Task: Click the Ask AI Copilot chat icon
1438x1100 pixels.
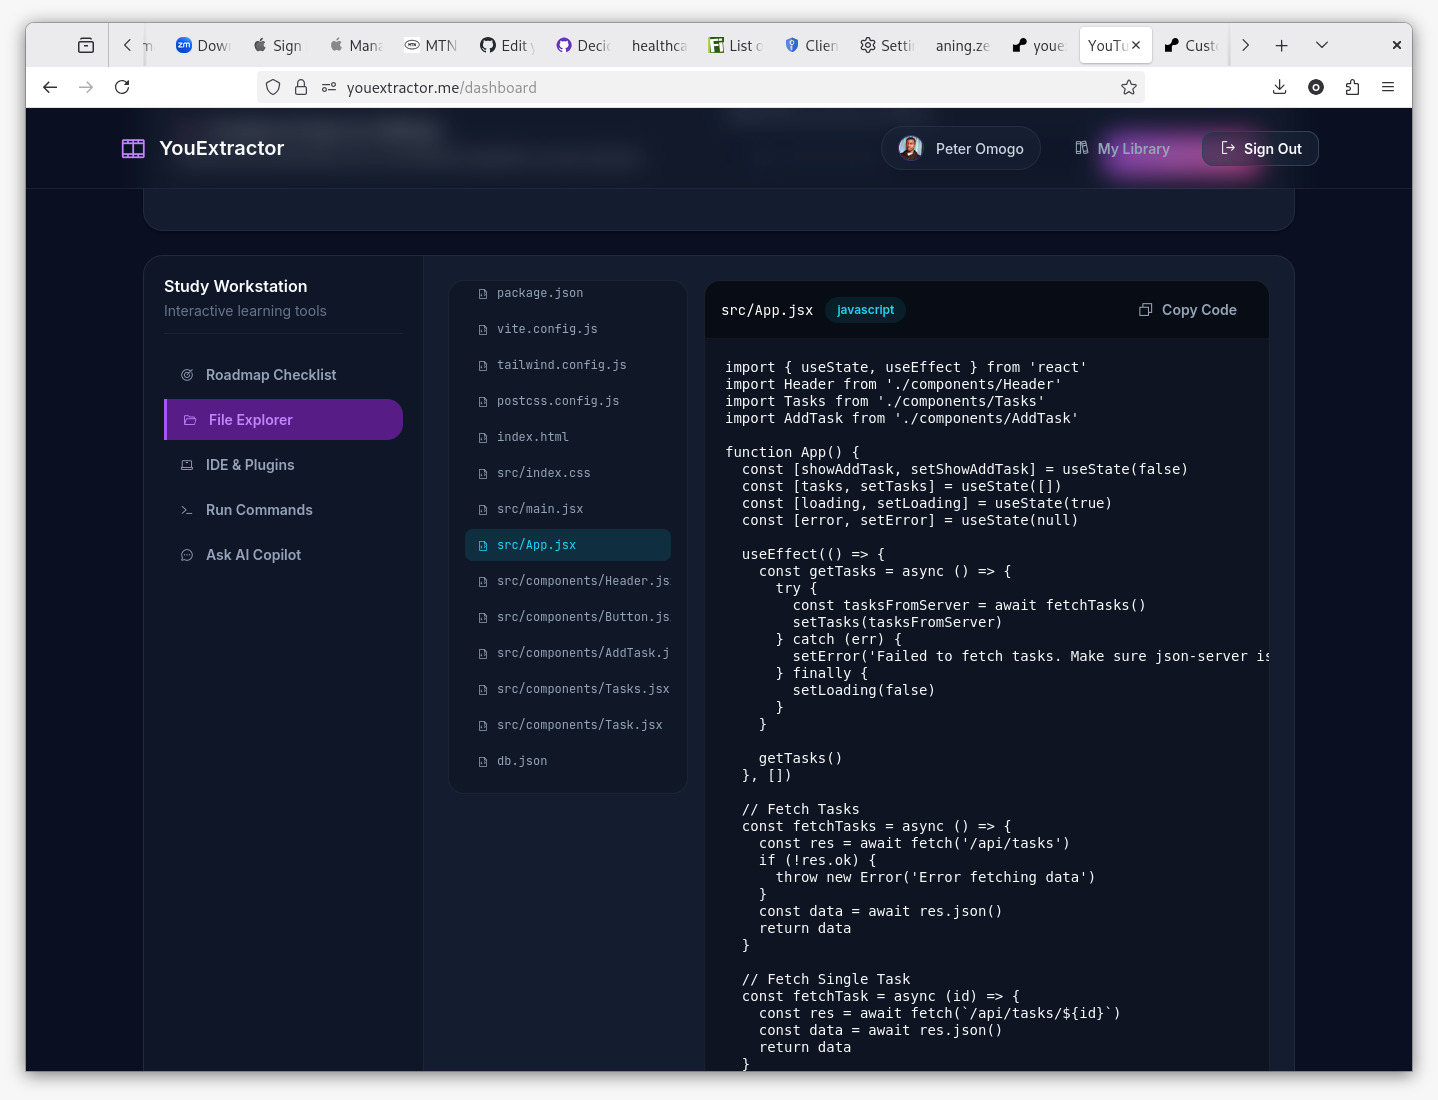Action: (187, 555)
